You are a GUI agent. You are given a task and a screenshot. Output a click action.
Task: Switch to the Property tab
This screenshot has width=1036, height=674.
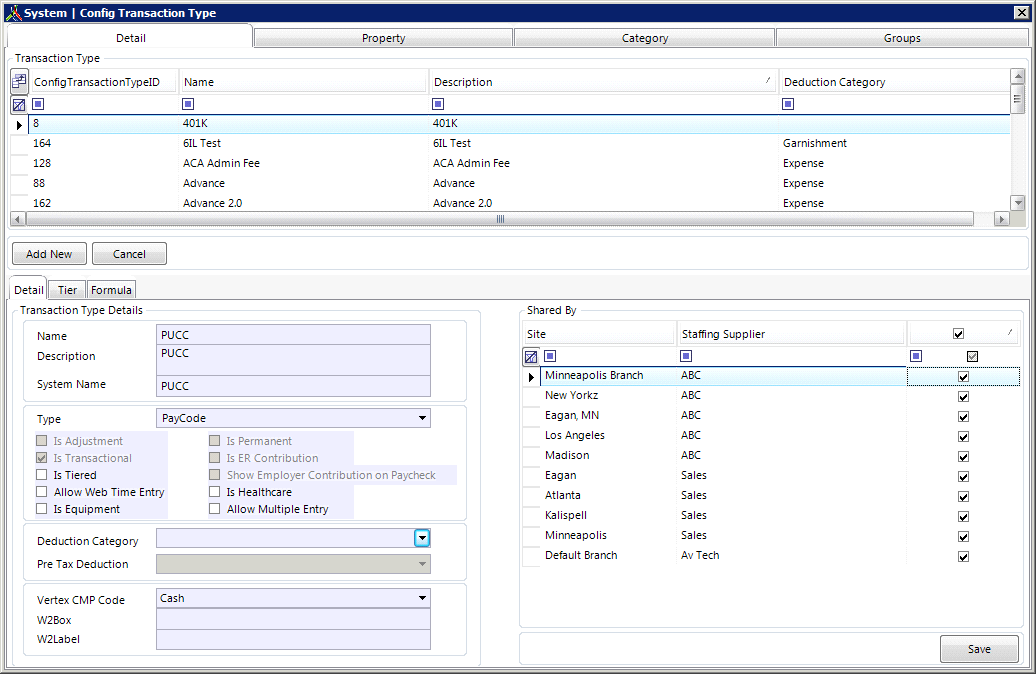coord(383,38)
